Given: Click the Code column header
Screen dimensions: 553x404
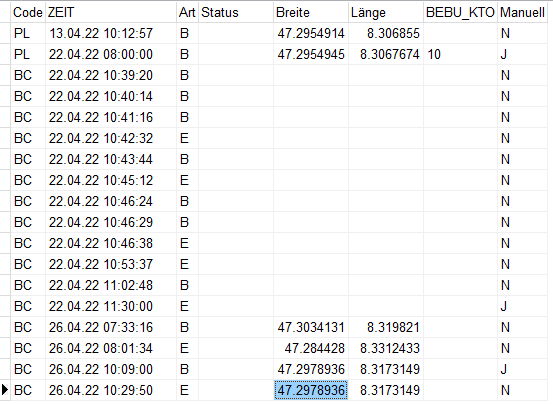Looking at the screenshot, I should click(x=28, y=12).
